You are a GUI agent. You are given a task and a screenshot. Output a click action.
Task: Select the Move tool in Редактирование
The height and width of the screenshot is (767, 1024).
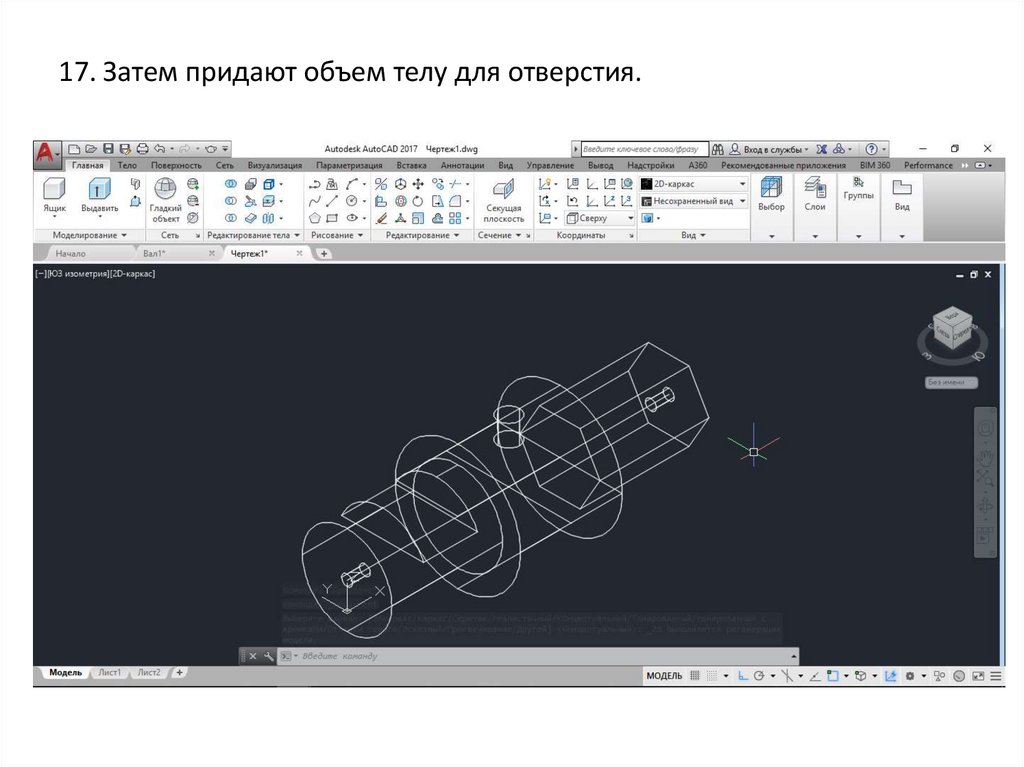(x=417, y=184)
